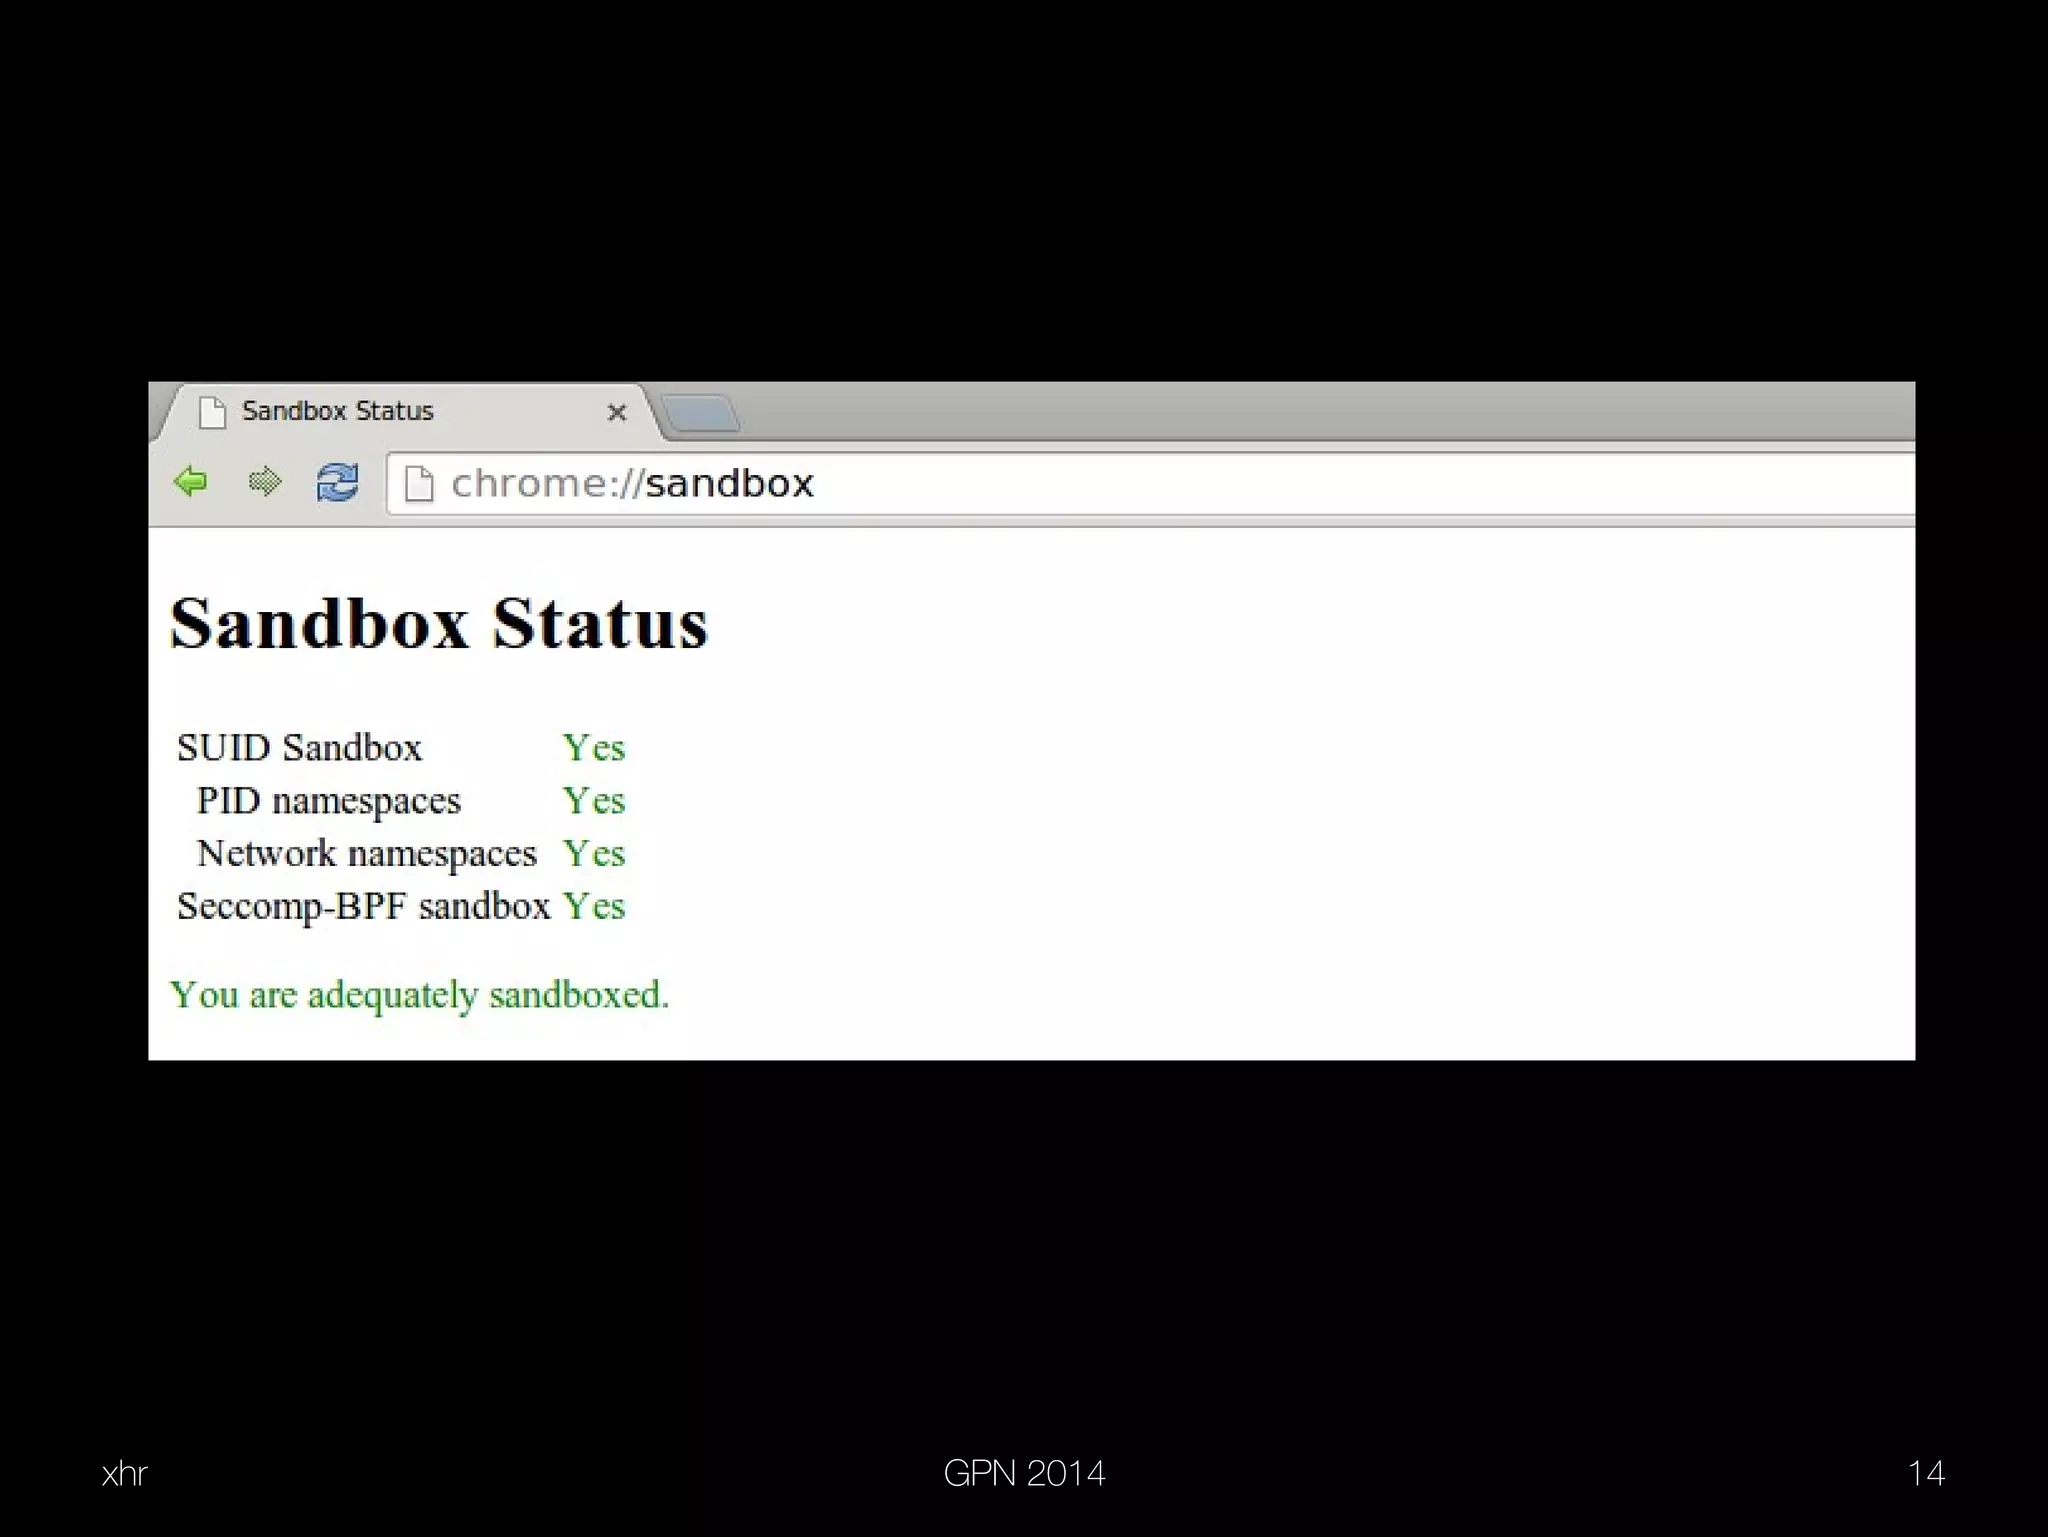Screen dimensions: 2048x1537
Task: Select the Sandbox Status tab
Action: coord(338,411)
